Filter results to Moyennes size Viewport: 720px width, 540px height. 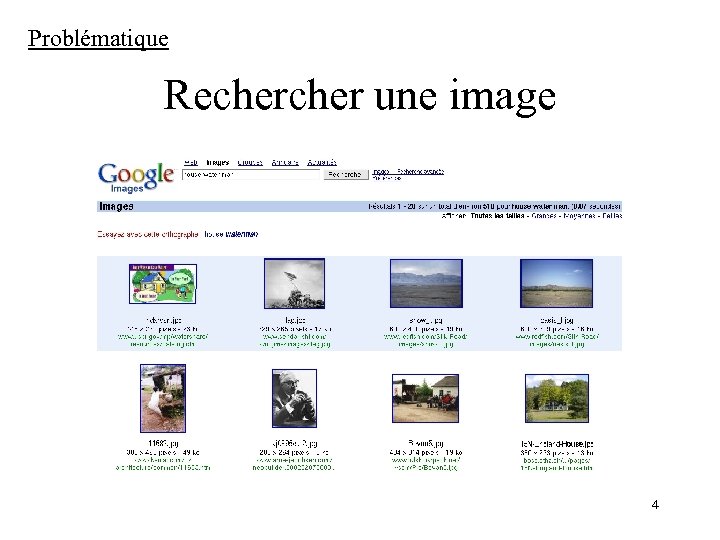pos(579,216)
